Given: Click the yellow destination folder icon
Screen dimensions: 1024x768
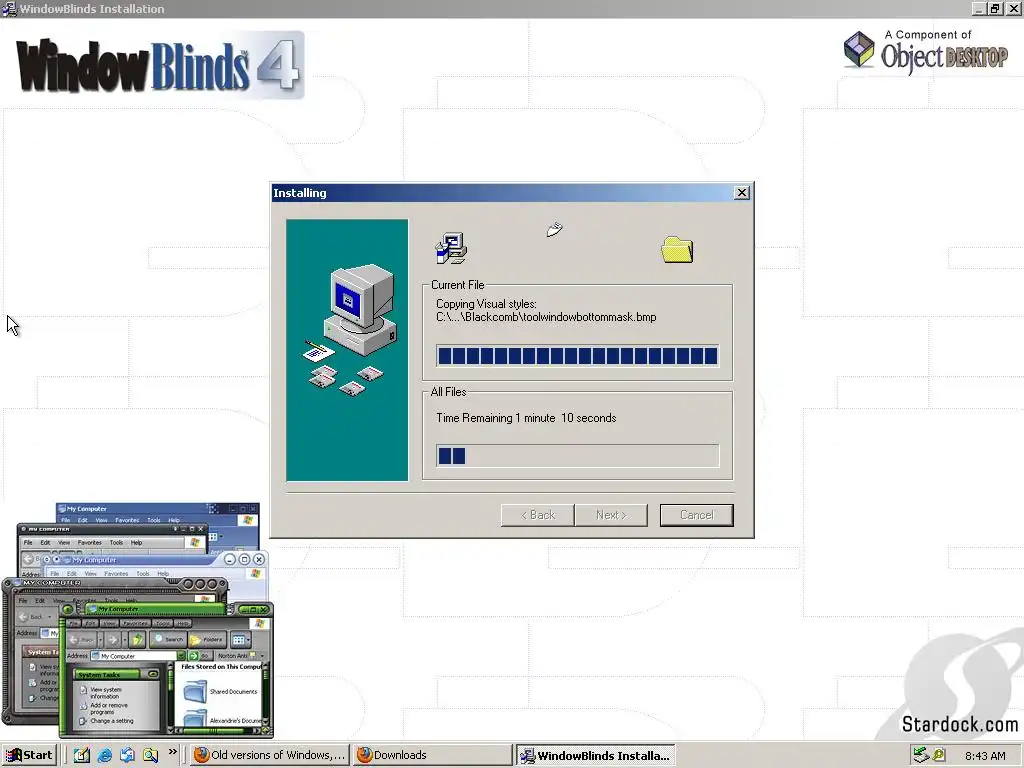Looking at the screenshot, I should coord(677,249).
